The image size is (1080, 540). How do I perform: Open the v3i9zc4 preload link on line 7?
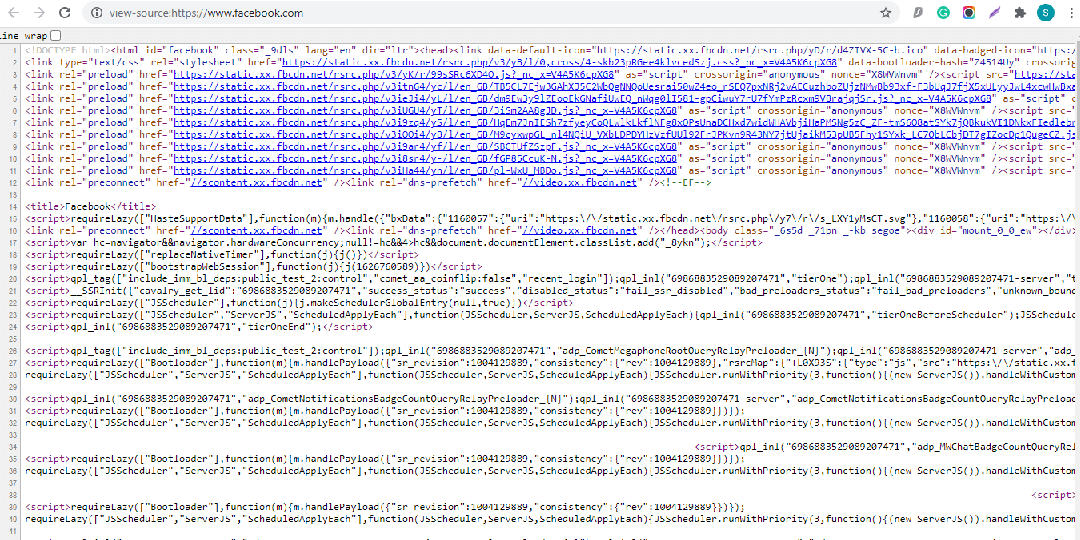(623, 123)
